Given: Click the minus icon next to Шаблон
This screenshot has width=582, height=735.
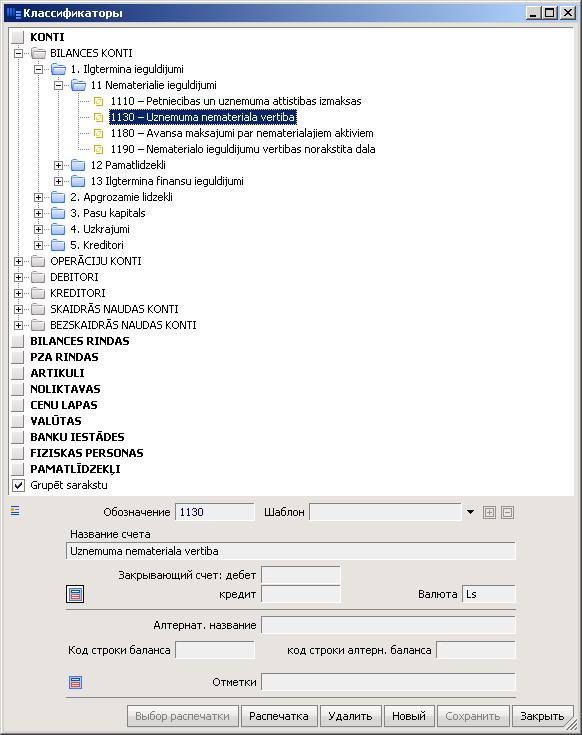Looking at the screenshot, I should pyautogui.click(x=507, y=512).
